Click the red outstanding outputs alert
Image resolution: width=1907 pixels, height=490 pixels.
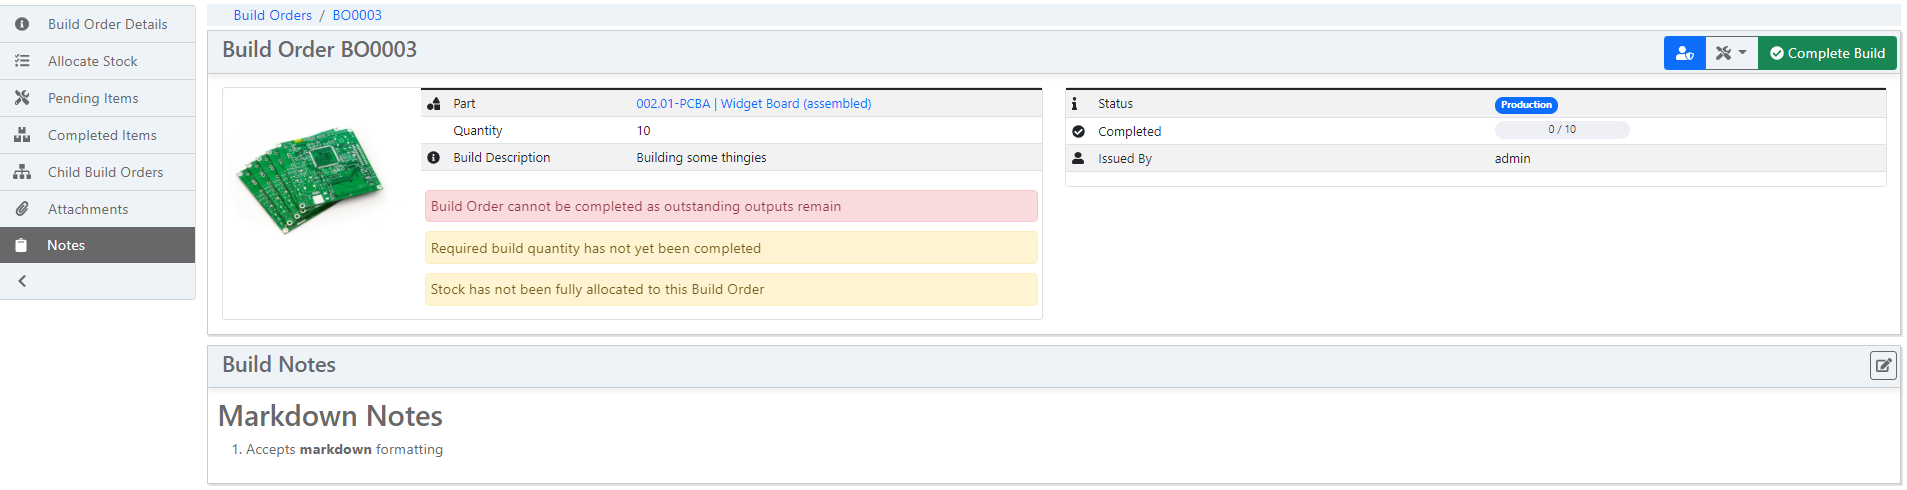pos(731,207)
